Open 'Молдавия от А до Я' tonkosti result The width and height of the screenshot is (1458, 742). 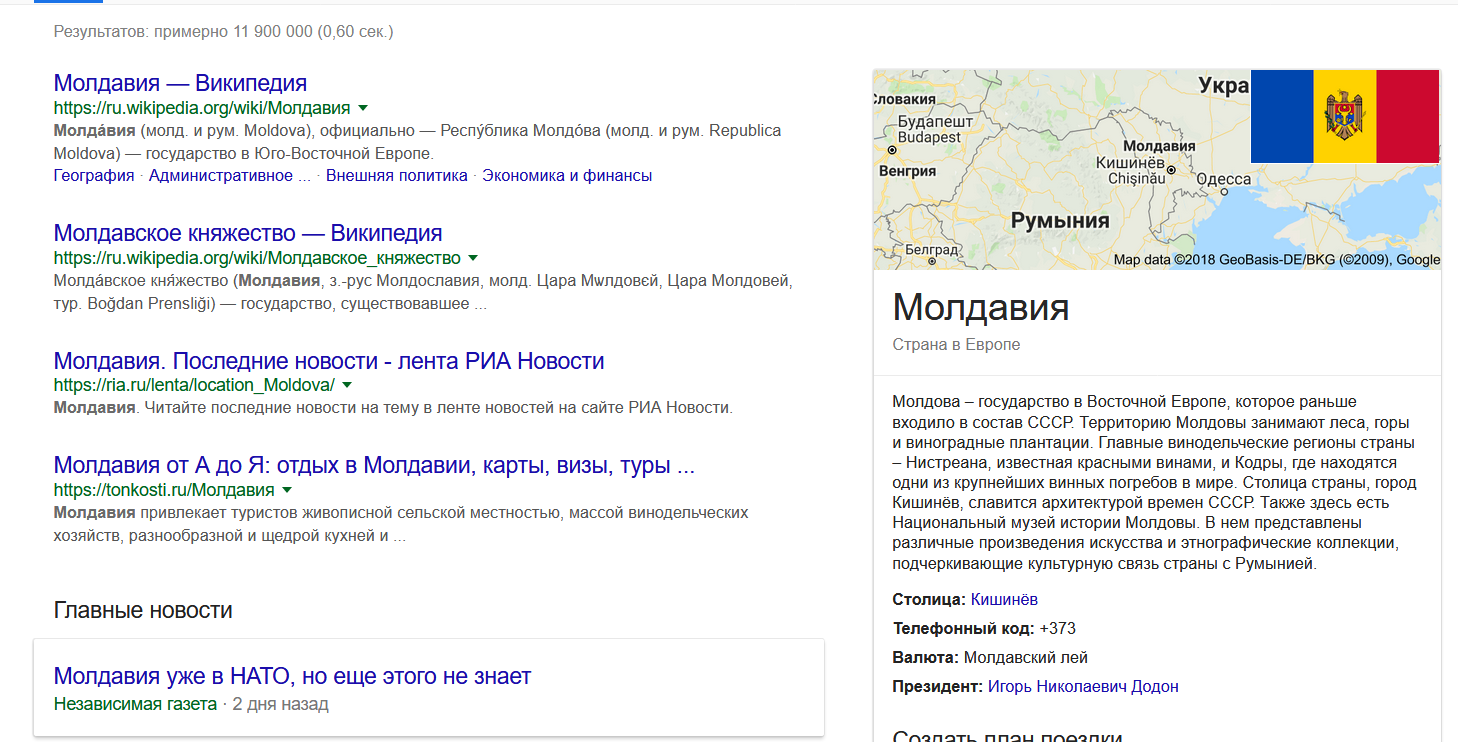374,466
